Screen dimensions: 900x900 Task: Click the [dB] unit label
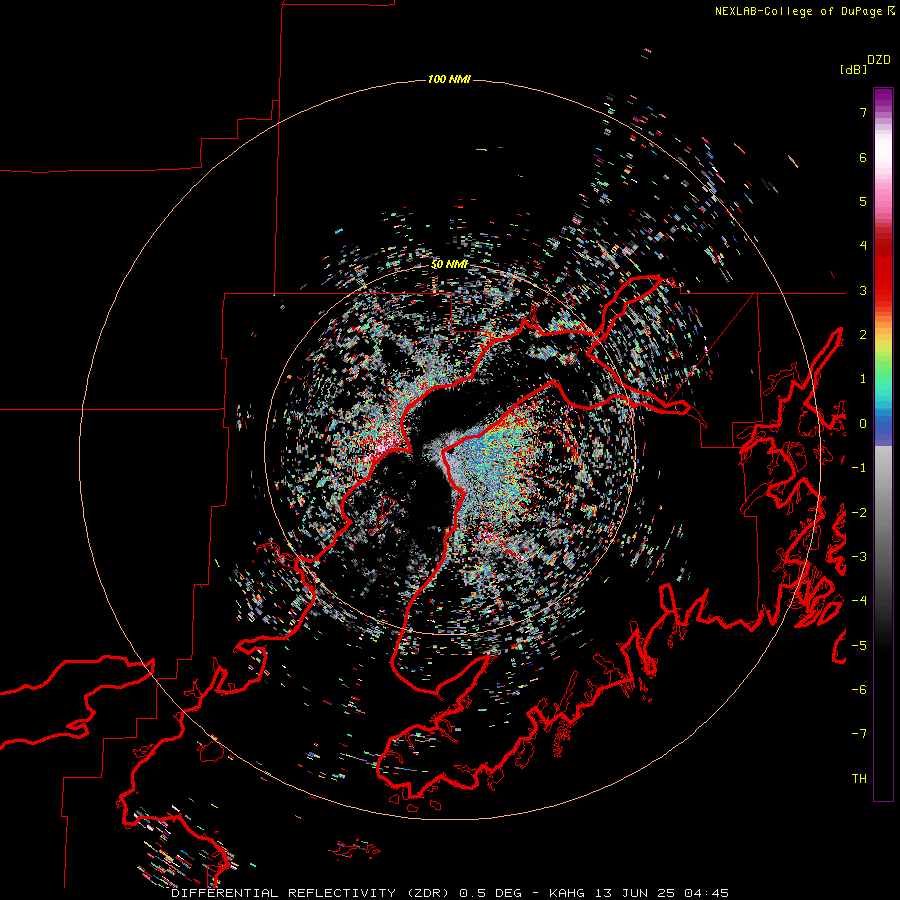853,69
